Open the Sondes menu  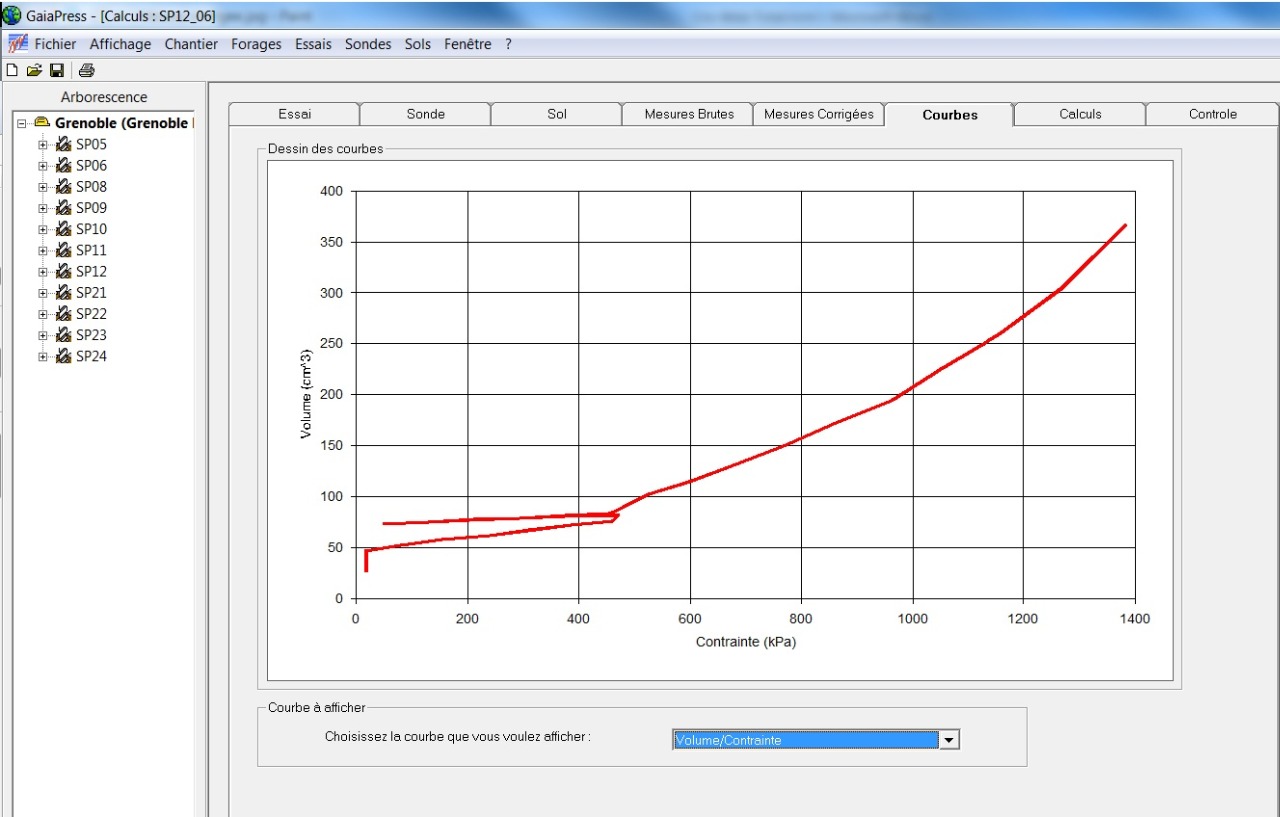click(x=368, y=44)
